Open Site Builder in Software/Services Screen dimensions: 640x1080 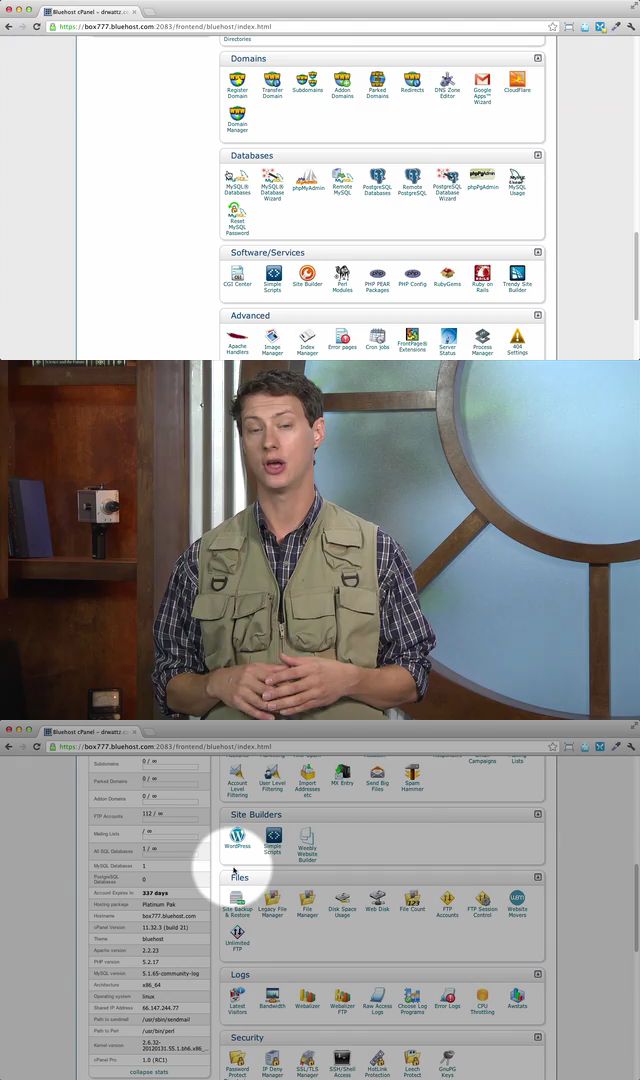(307, 276)
